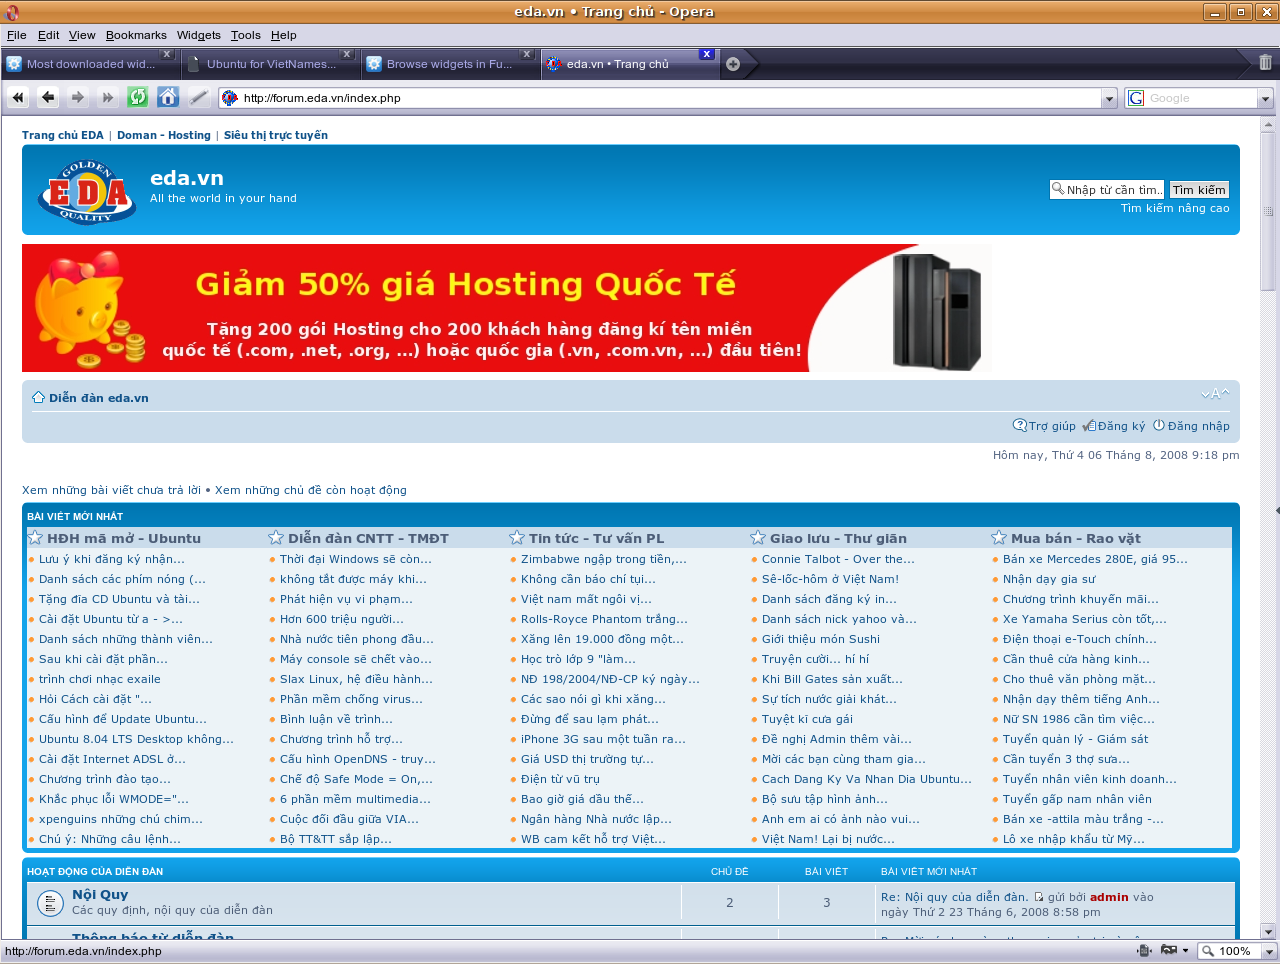Click the Google search engine icon
The image size is (1280, 964).
(1136, 98)
